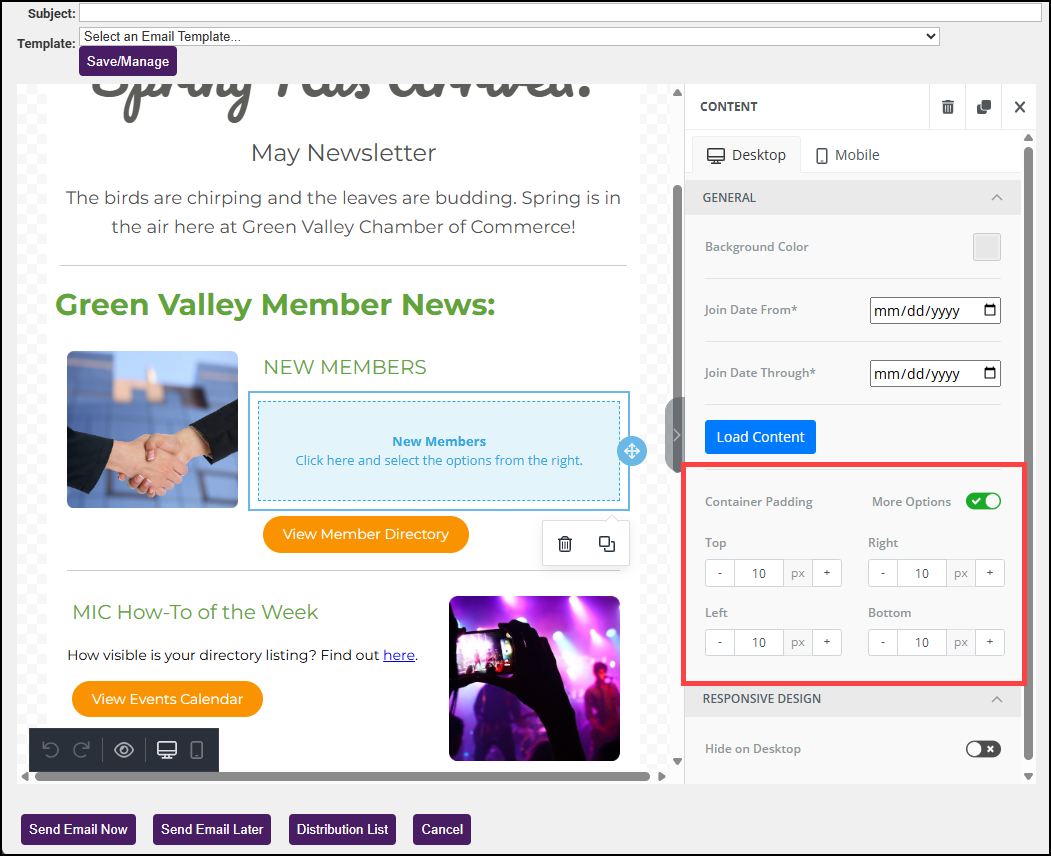This screenshot has height=856, width=1051.
Task: Click the preview eye icon
Action: point(124,749)
